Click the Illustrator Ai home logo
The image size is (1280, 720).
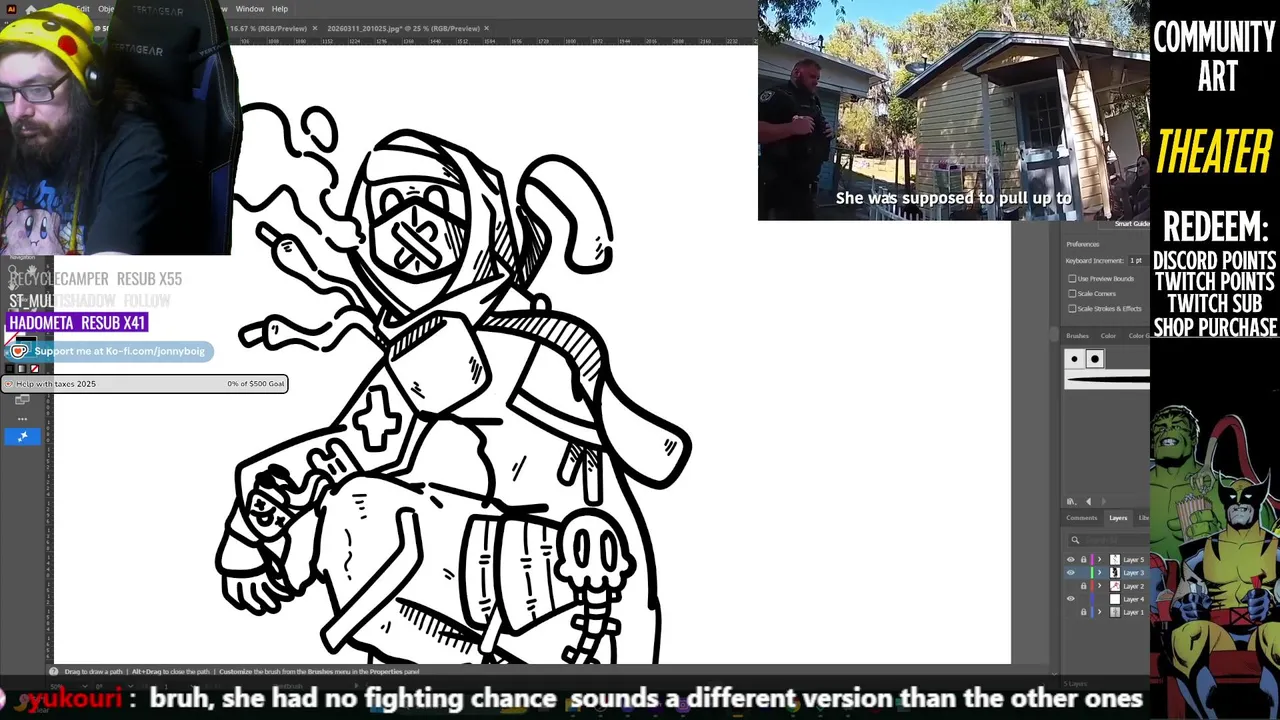tap(10, 9)
